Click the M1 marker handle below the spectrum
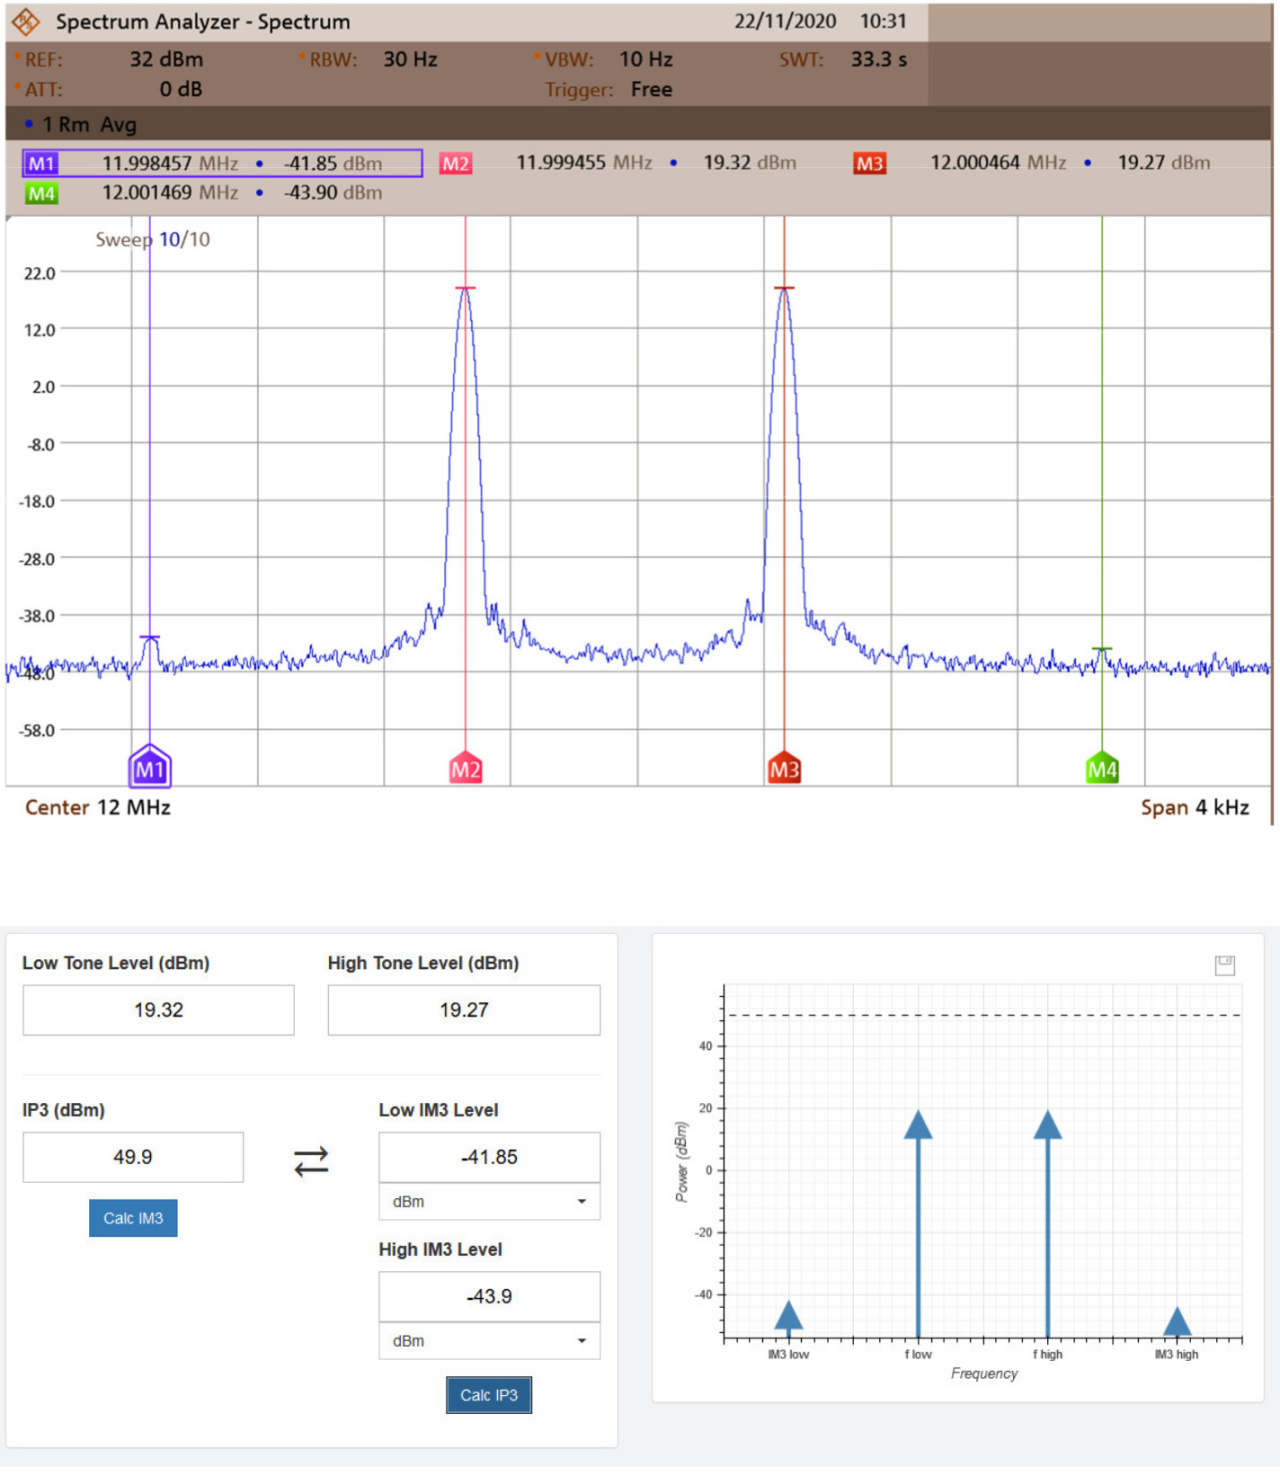 (x=150, y=768)
